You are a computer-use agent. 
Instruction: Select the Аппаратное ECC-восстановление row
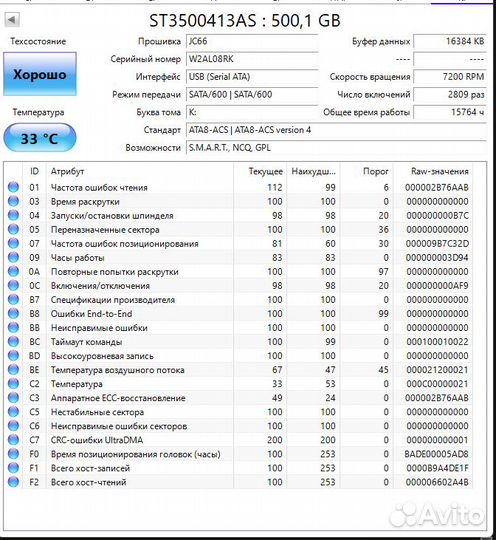(x=238, y=398)
